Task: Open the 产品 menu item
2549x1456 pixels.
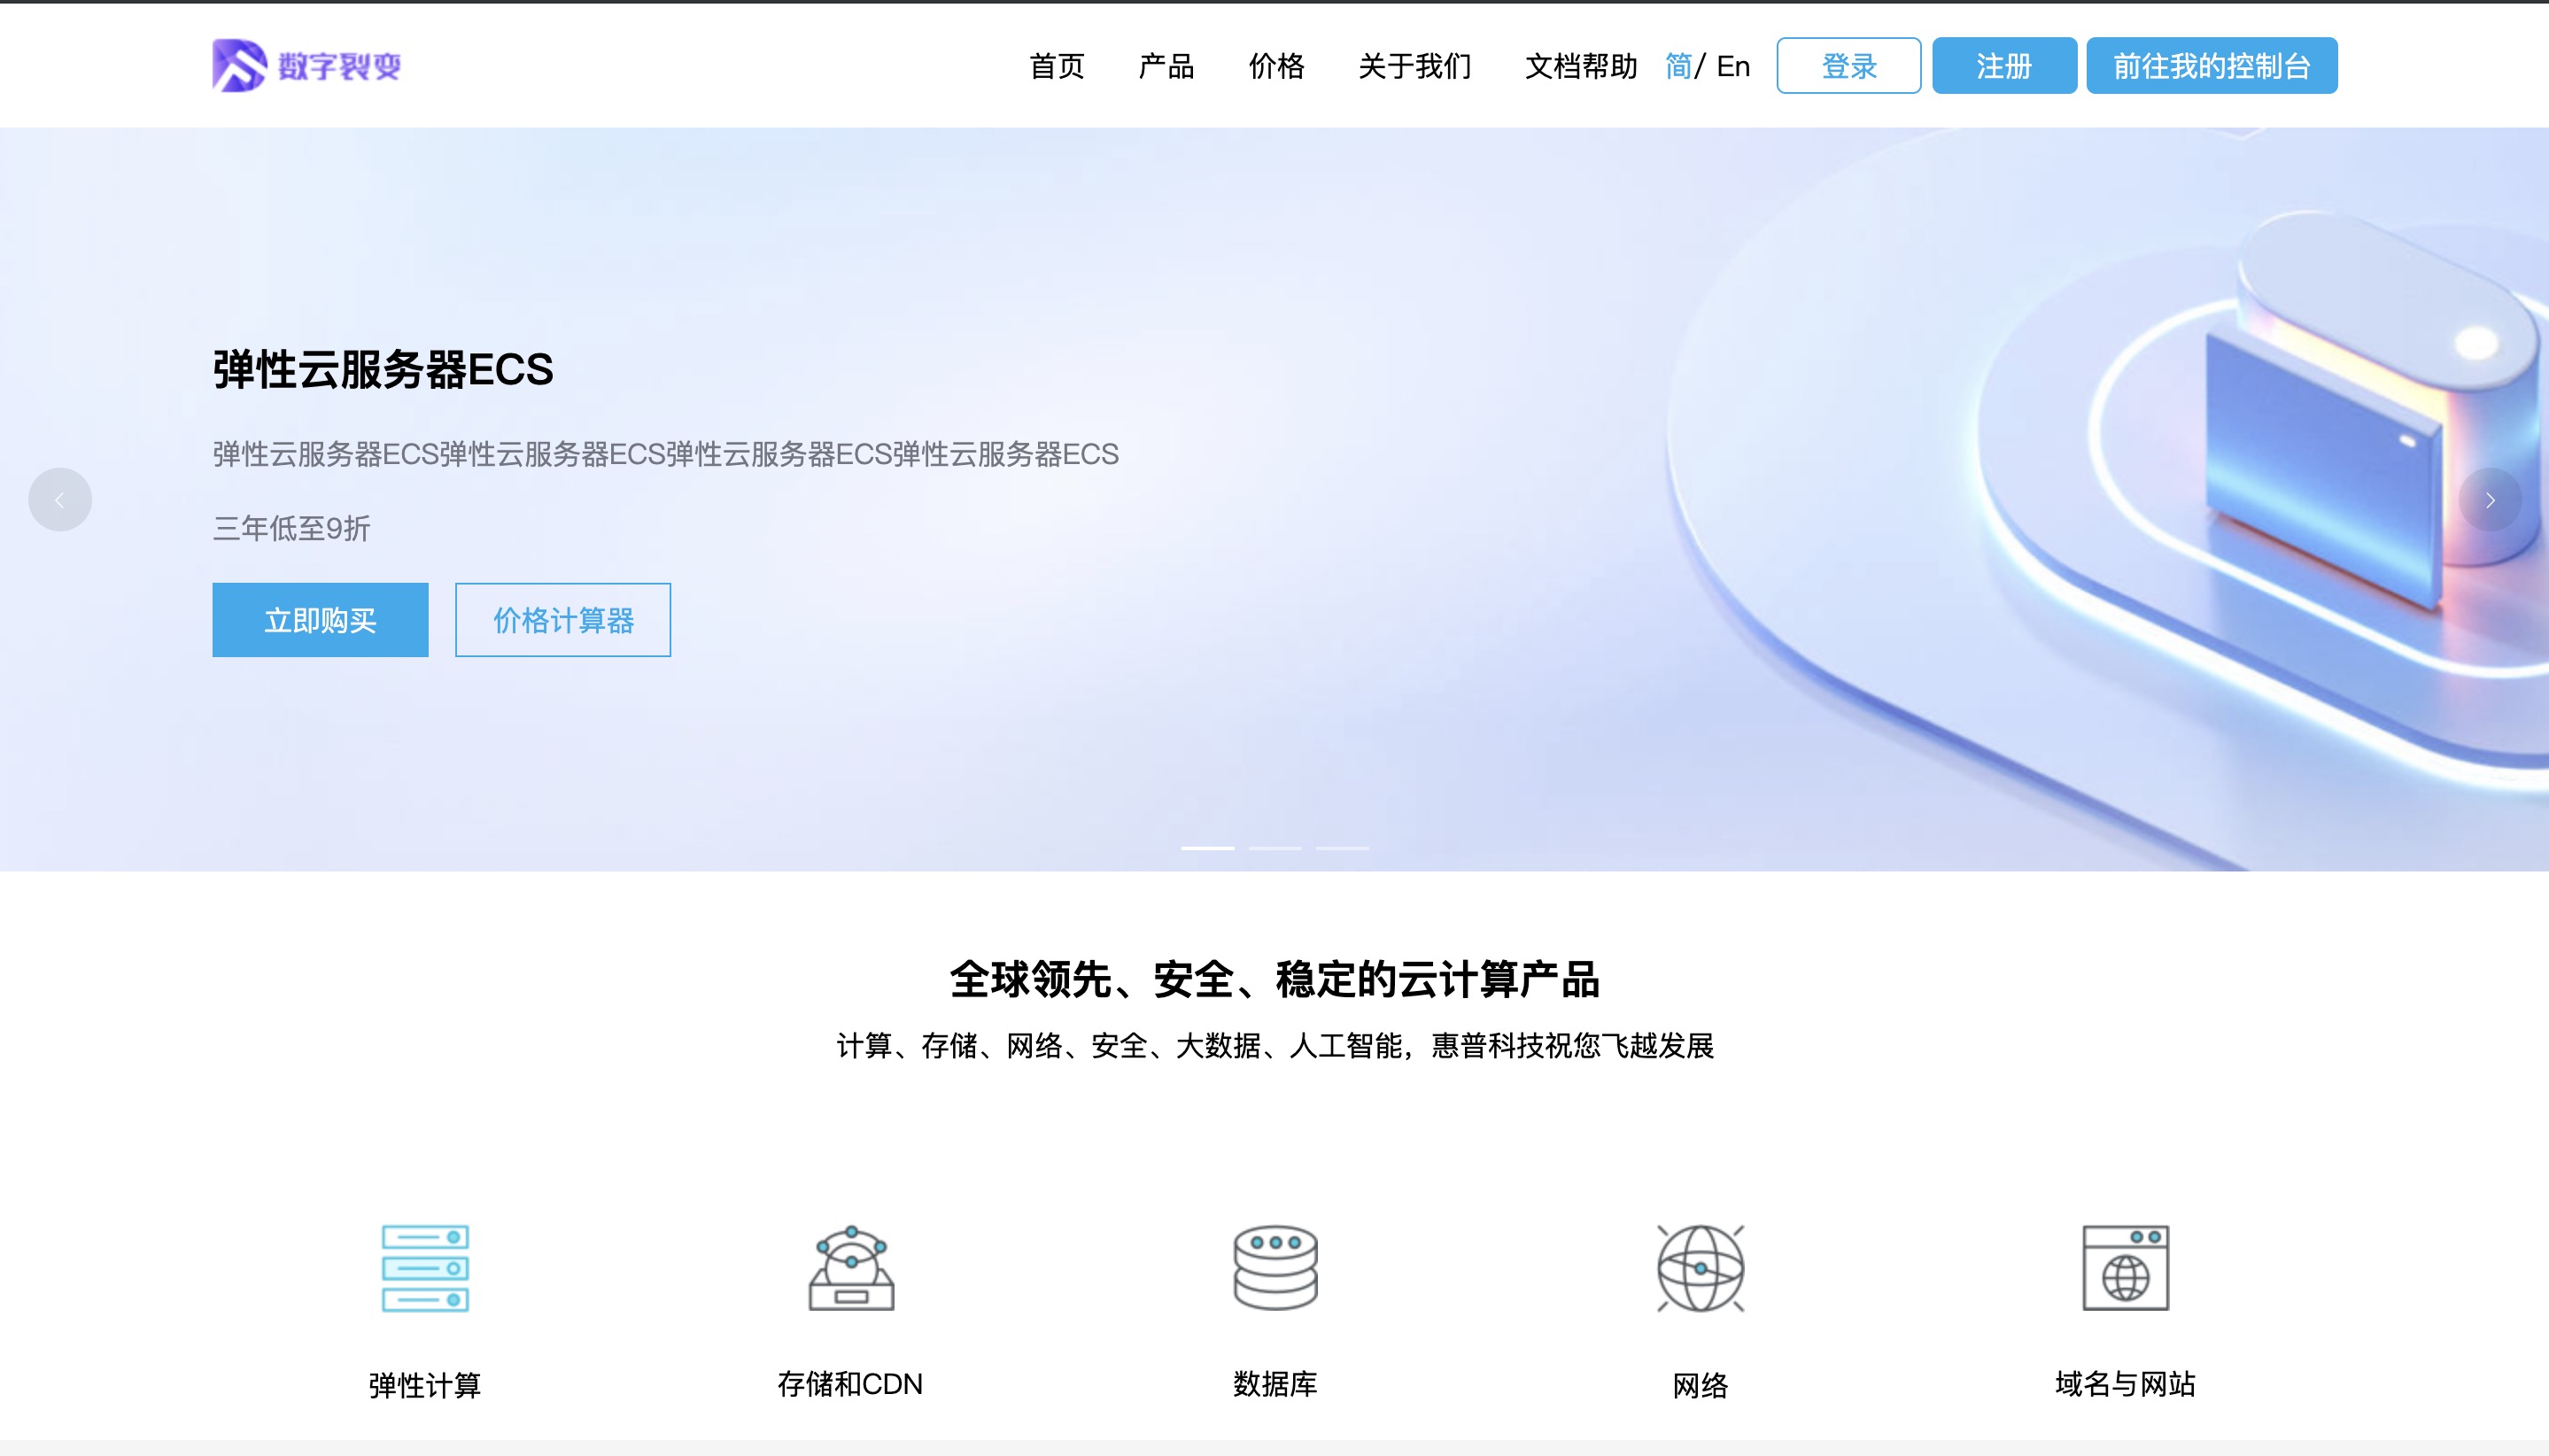Action: point(1166,66)
